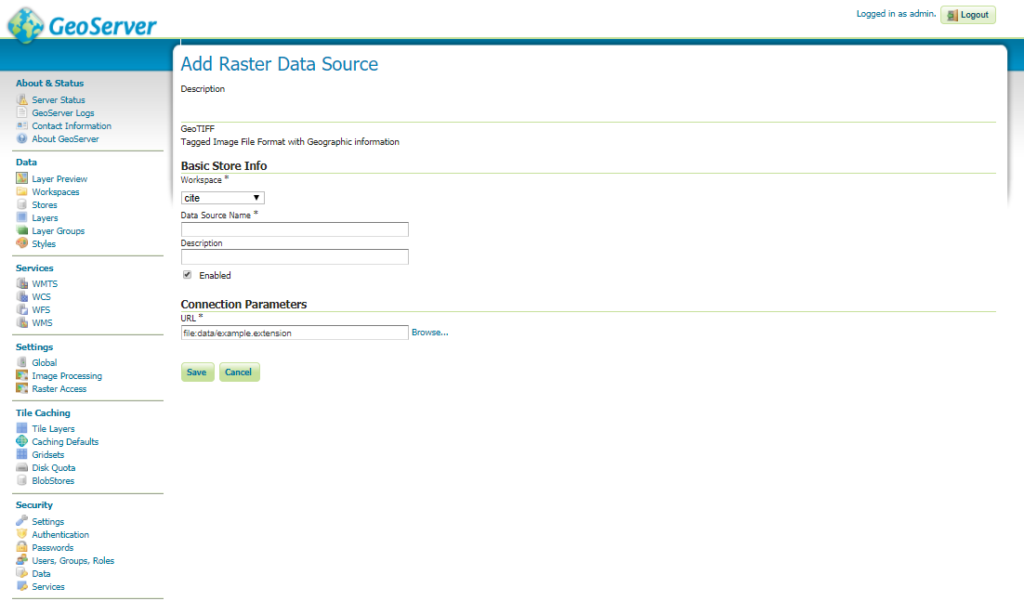Select a workspace from the cite combobox
Viewport: 1024px width, 601px height.
222,197
